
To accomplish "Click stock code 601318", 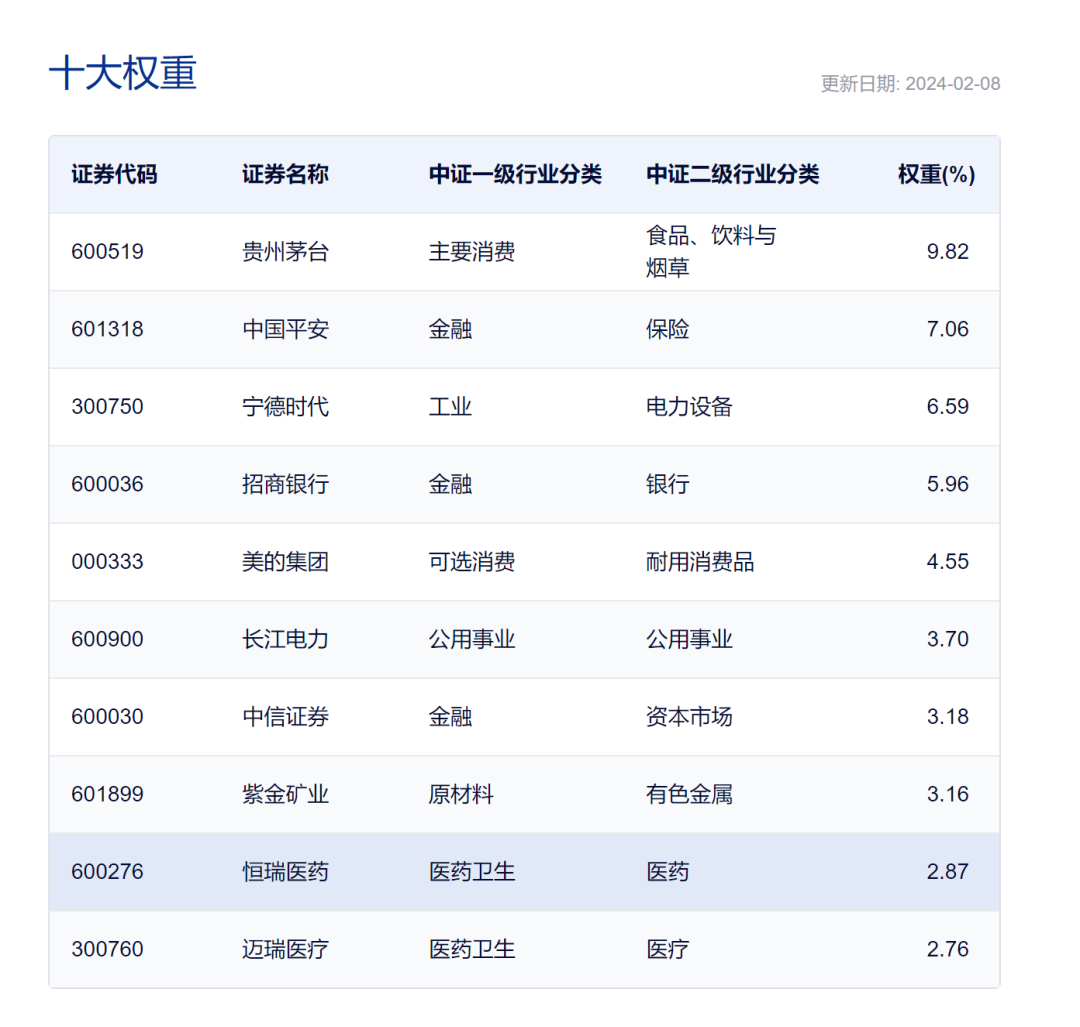I will 107,329.
